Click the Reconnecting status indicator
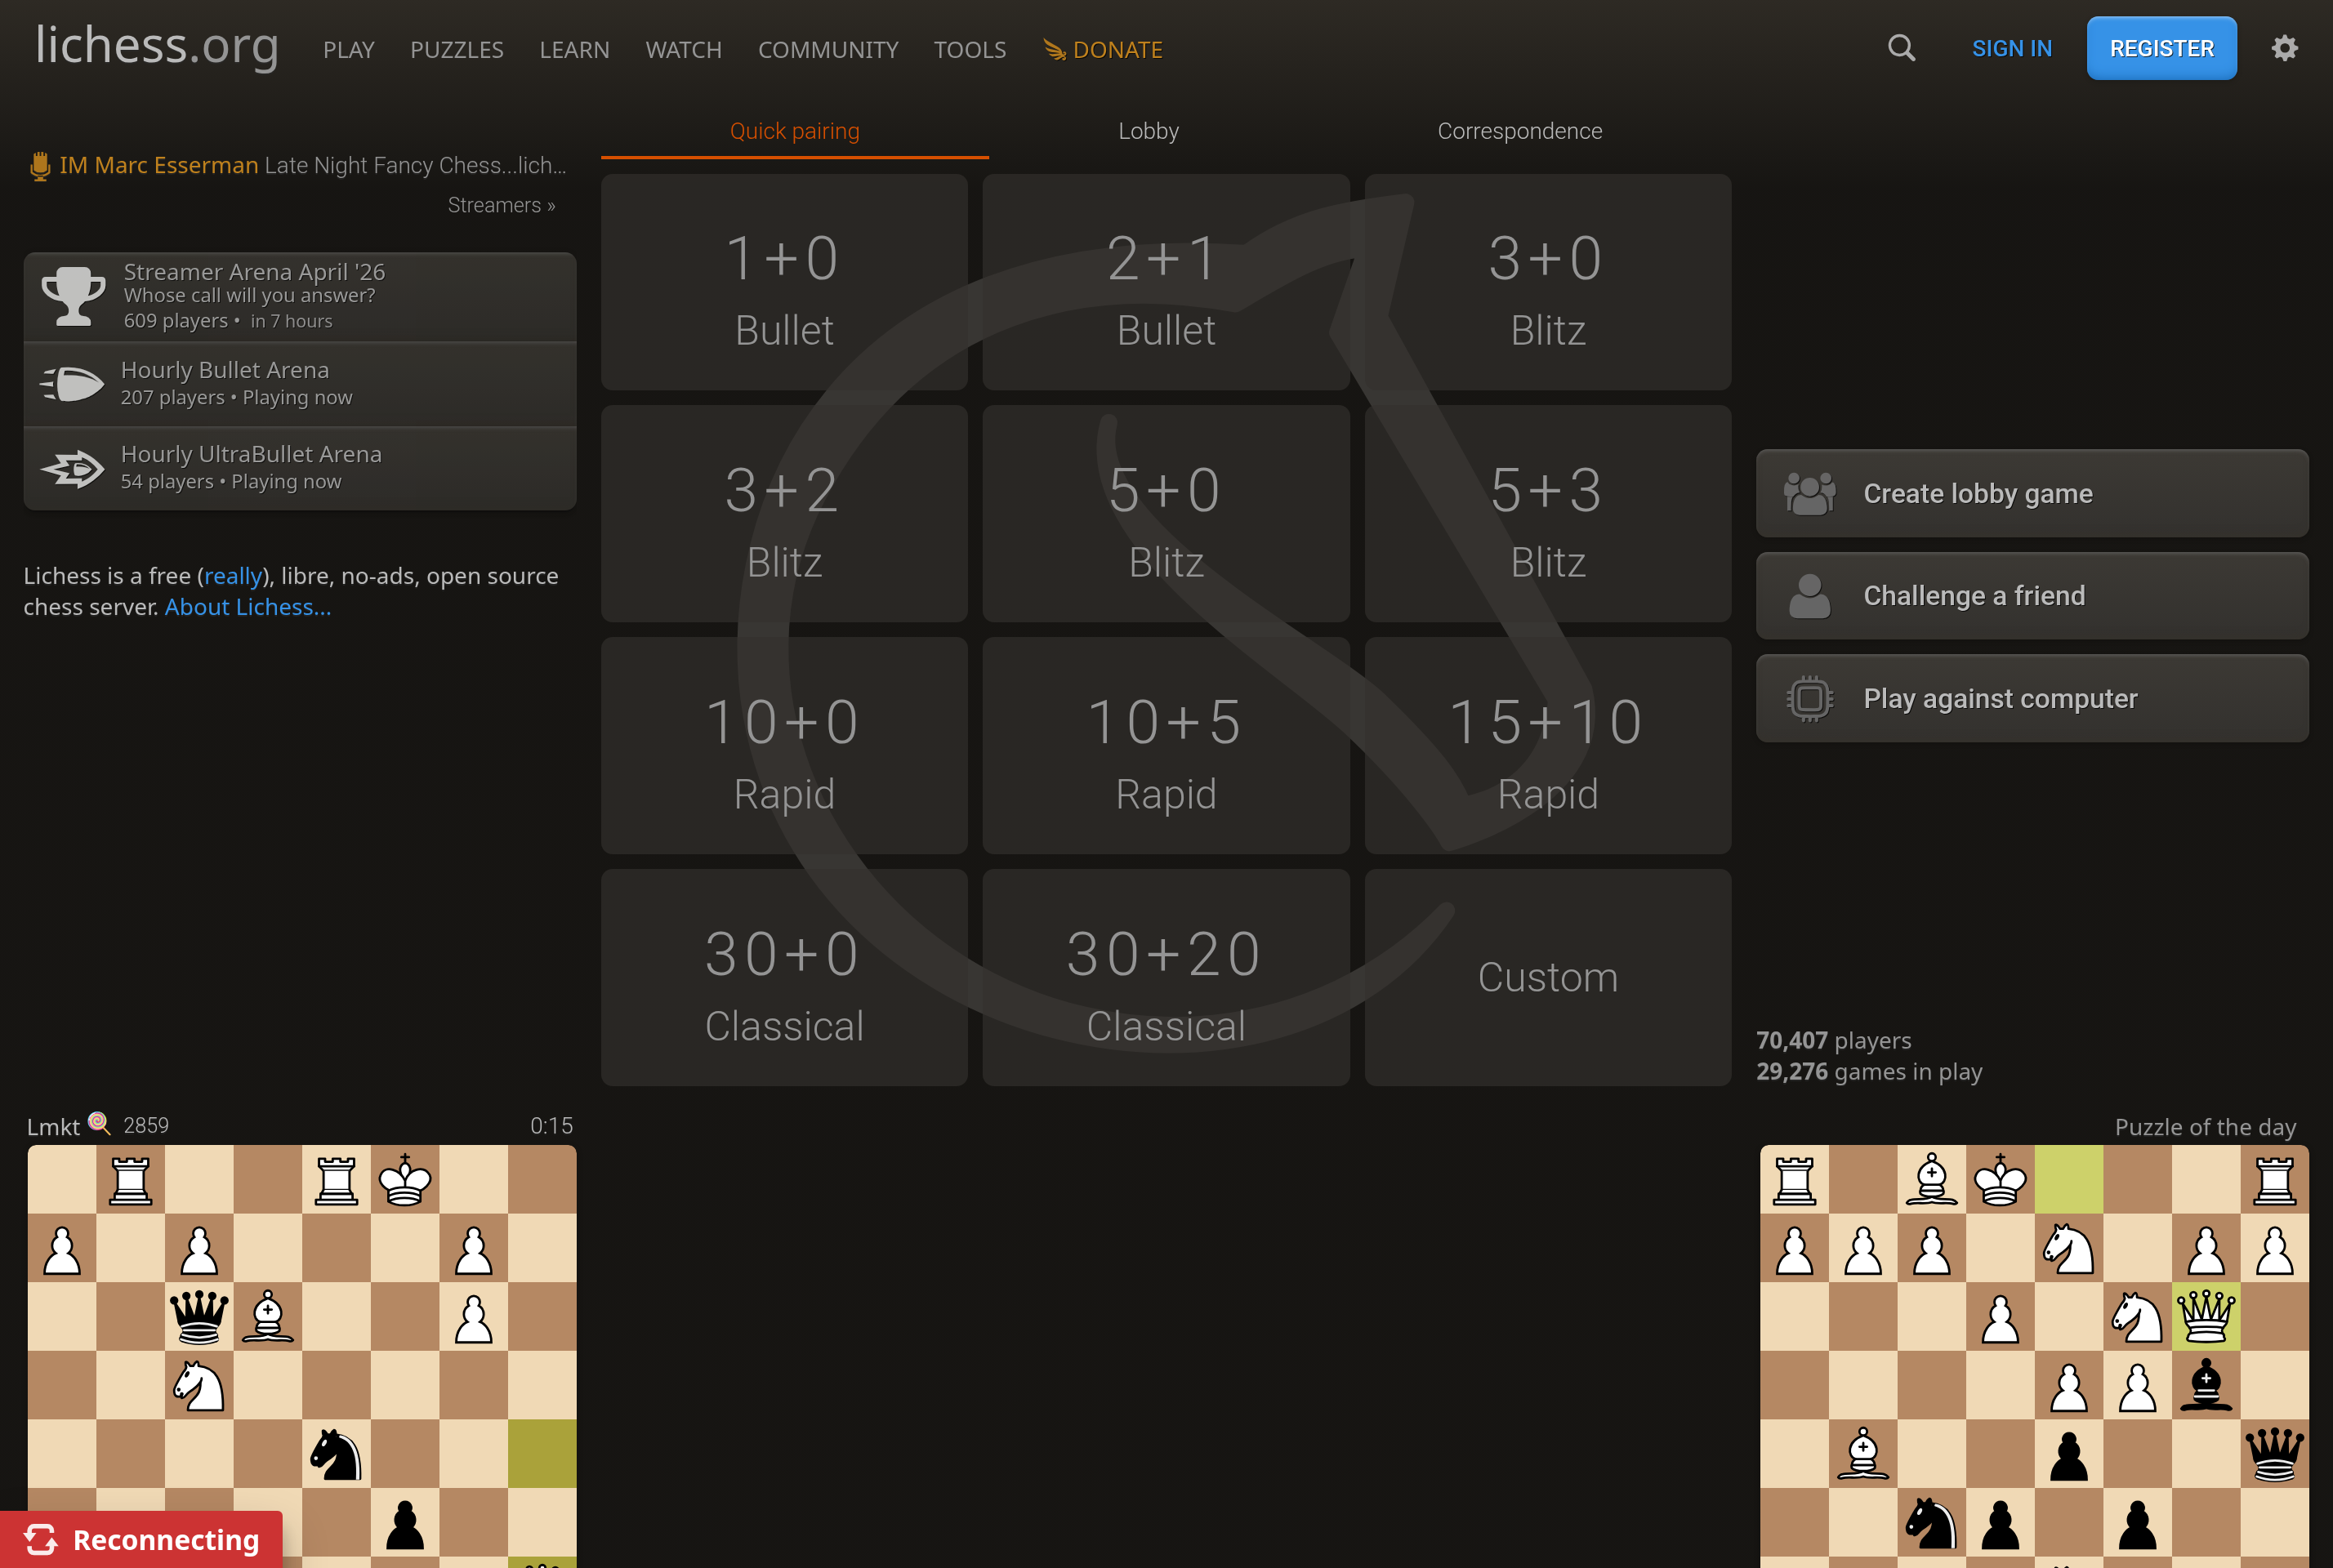 click(x=146, y=1539)
